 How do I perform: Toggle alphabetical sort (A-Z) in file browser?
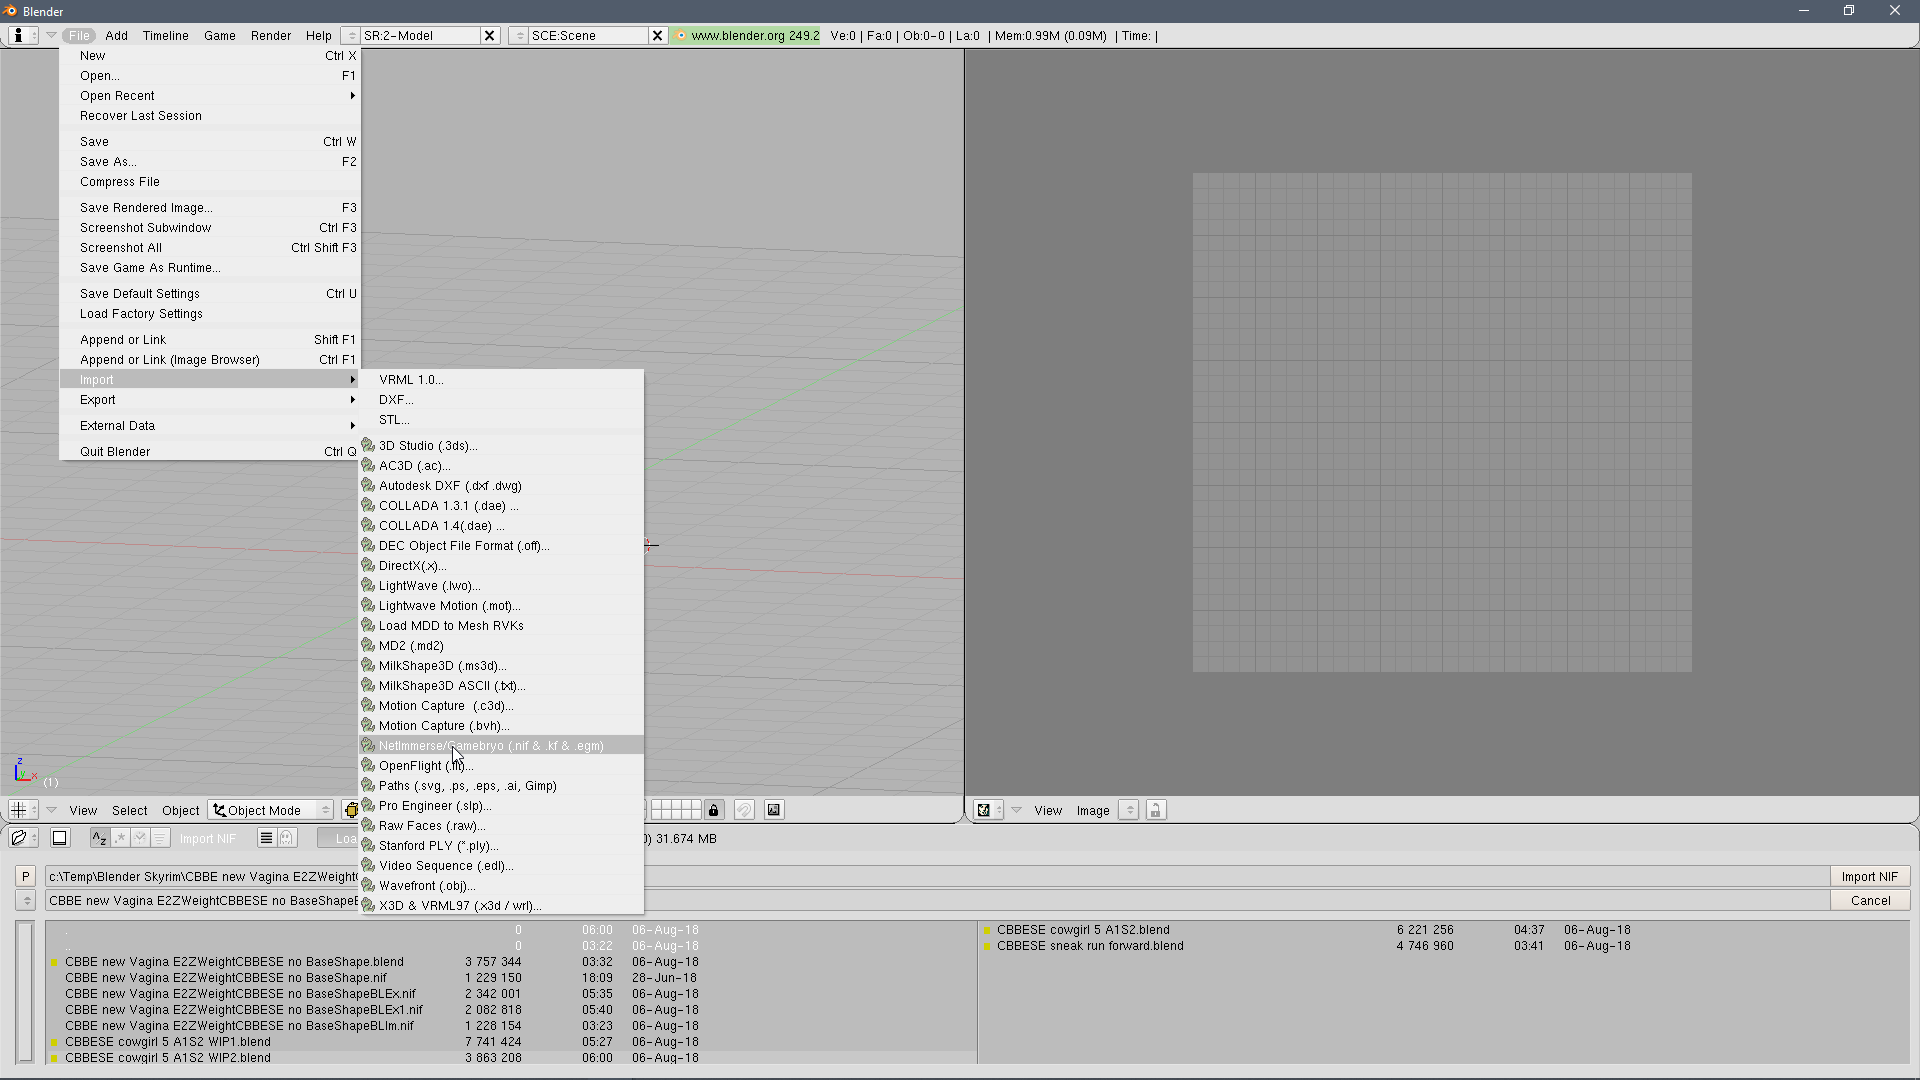click(x=99, y=838)
